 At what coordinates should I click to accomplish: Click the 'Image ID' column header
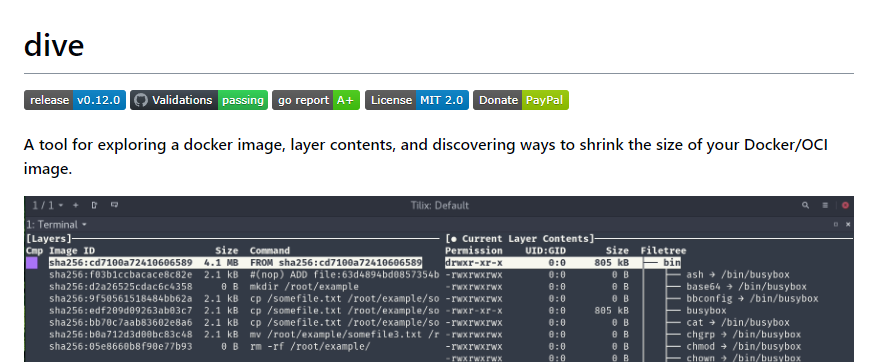(x=72, y=251)
